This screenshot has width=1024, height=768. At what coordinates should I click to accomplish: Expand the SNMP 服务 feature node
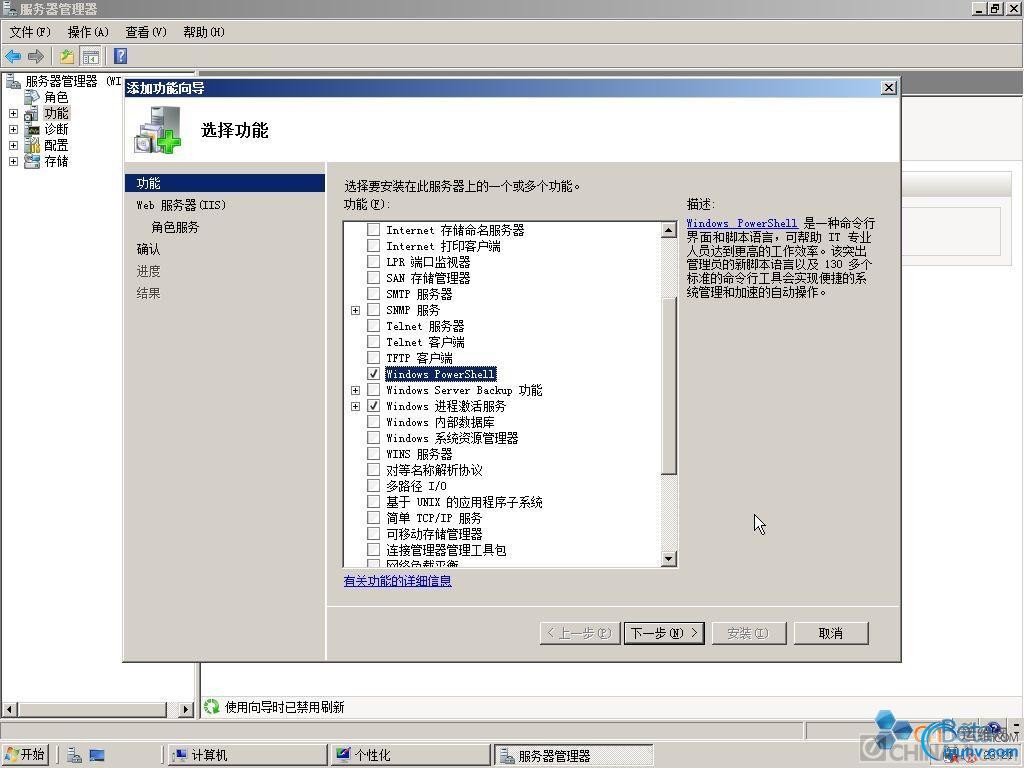point(355,310)
